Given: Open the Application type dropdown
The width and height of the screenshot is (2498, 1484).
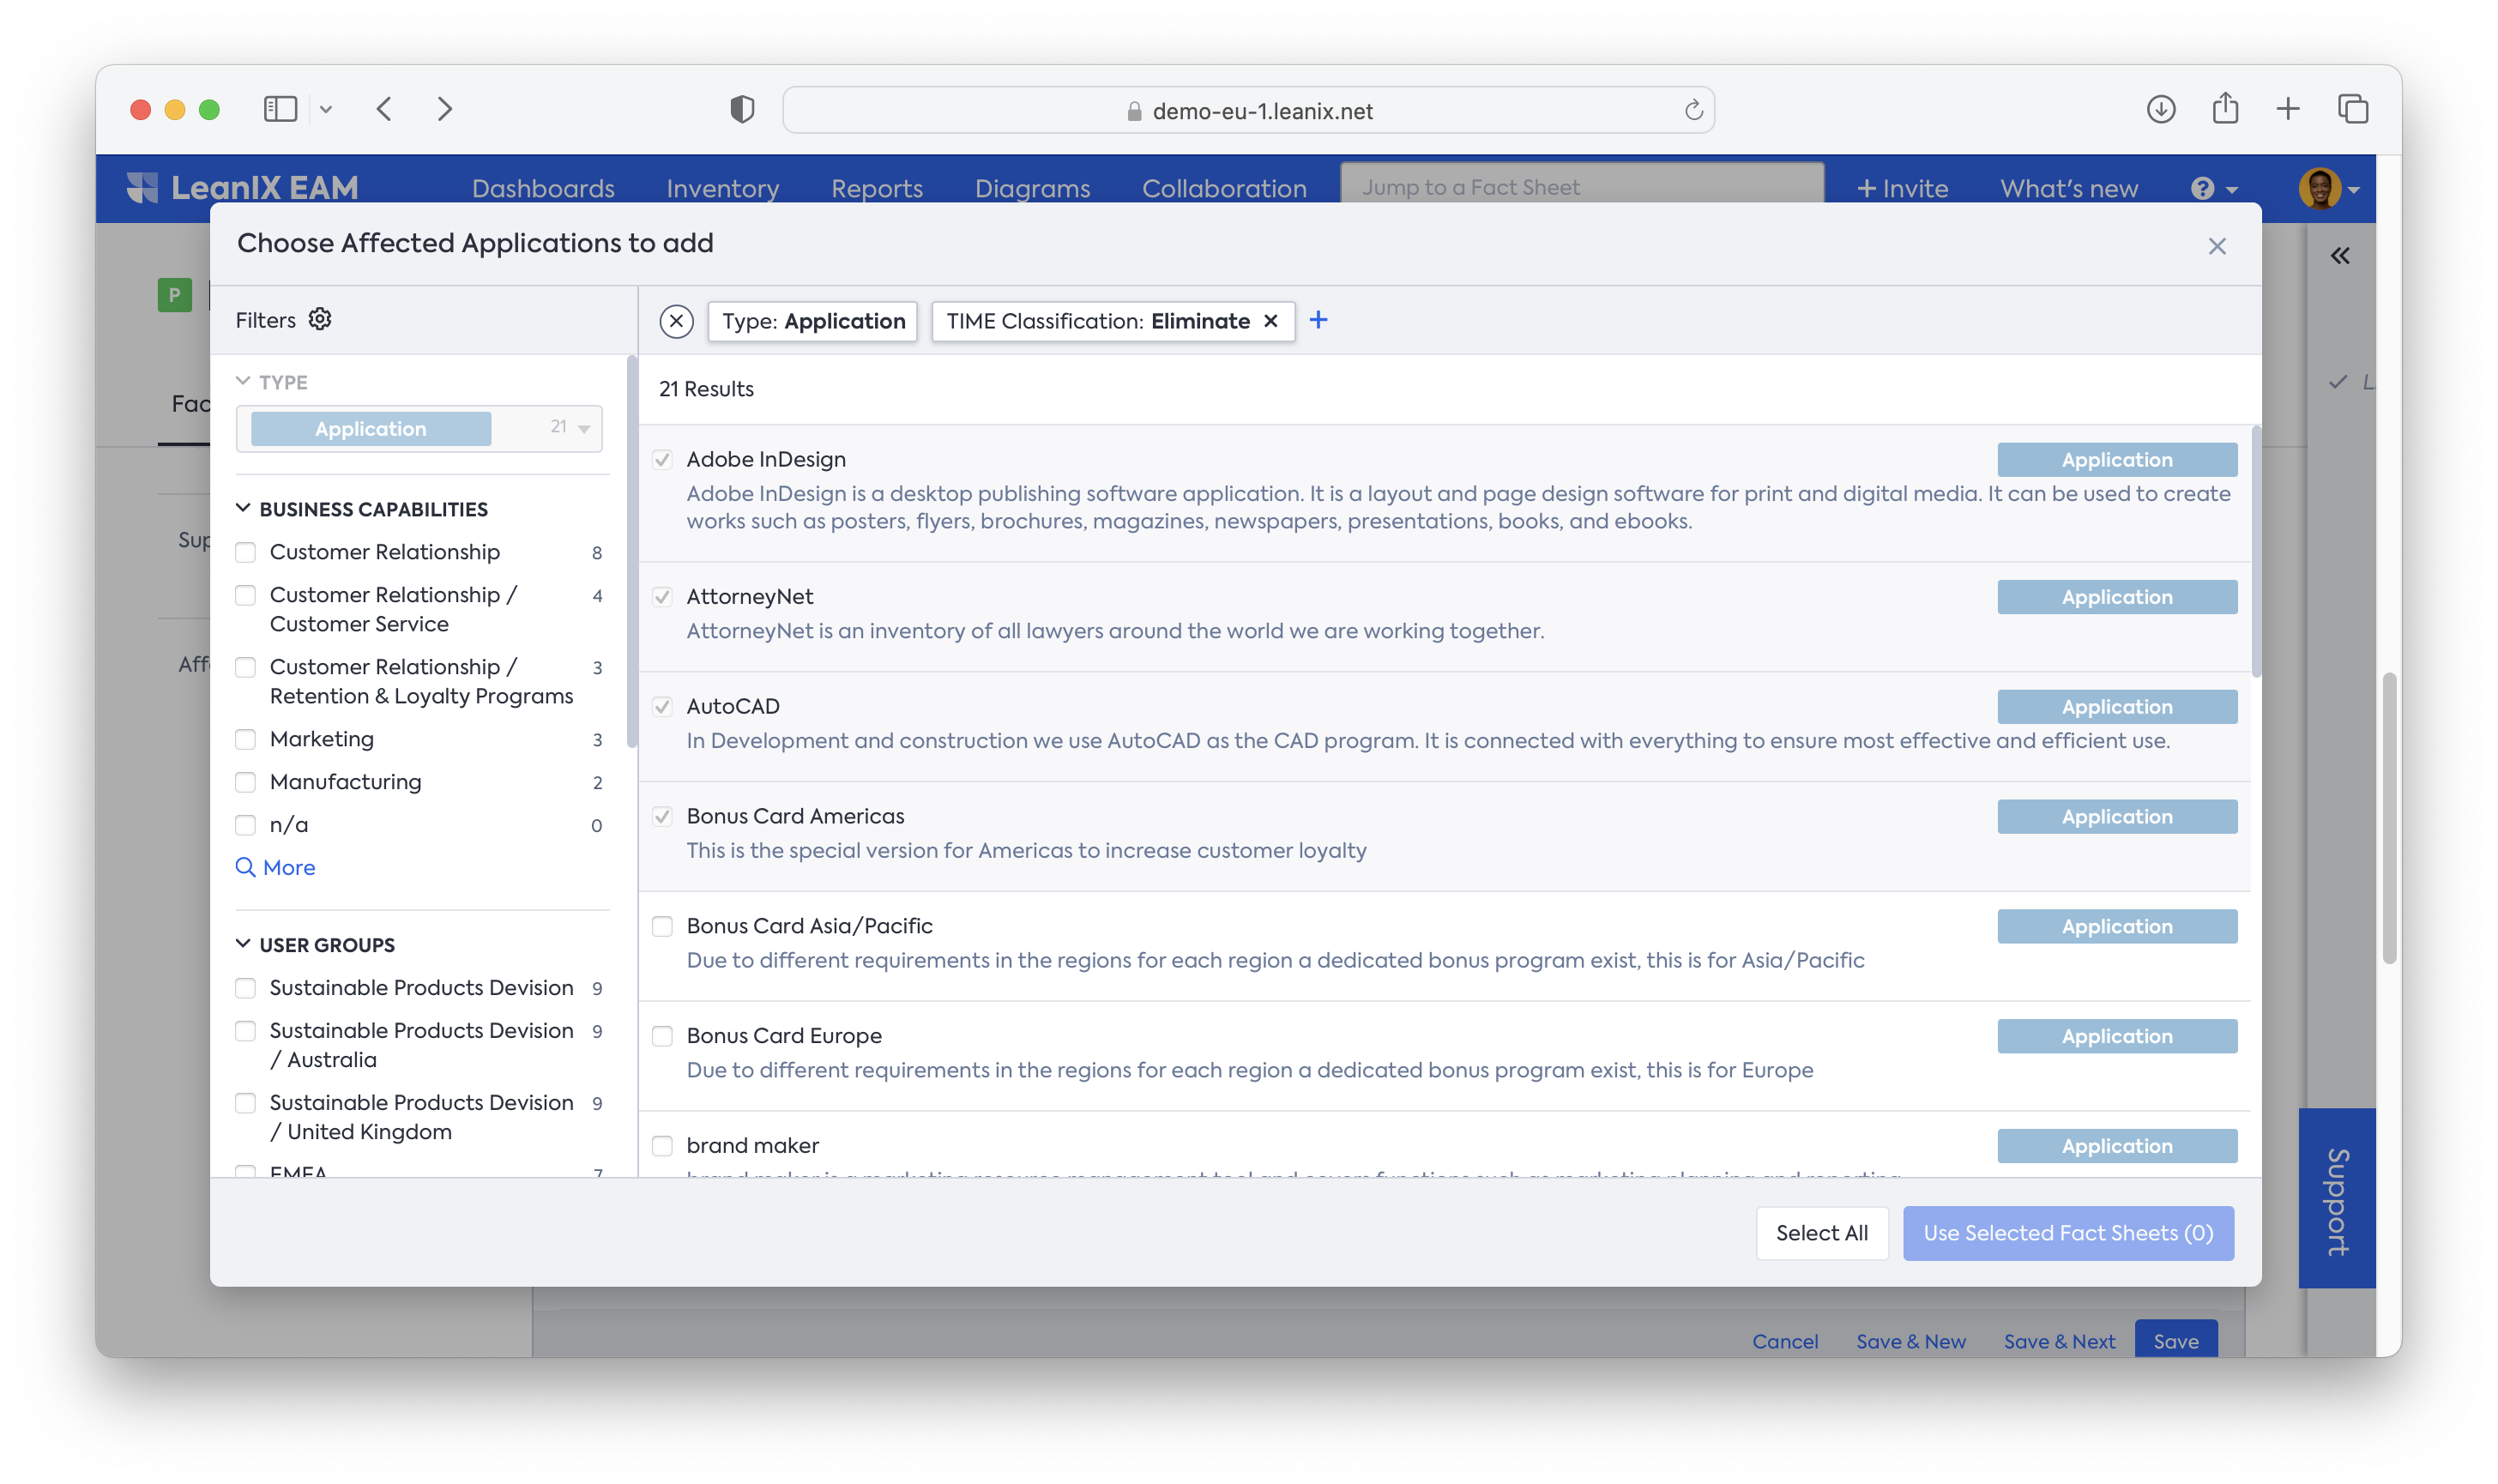Looking at the screenshot, I should [x=584, y=429].
